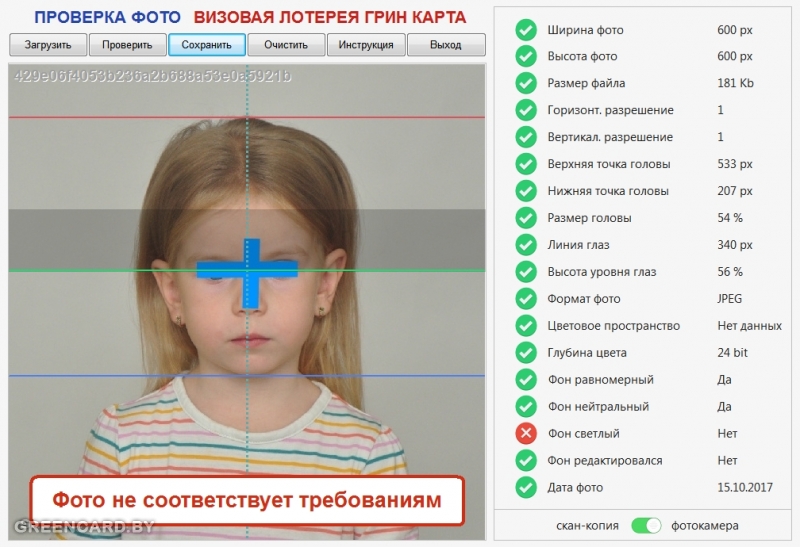Click check icon for Фон равномерный

coord(526,380)
